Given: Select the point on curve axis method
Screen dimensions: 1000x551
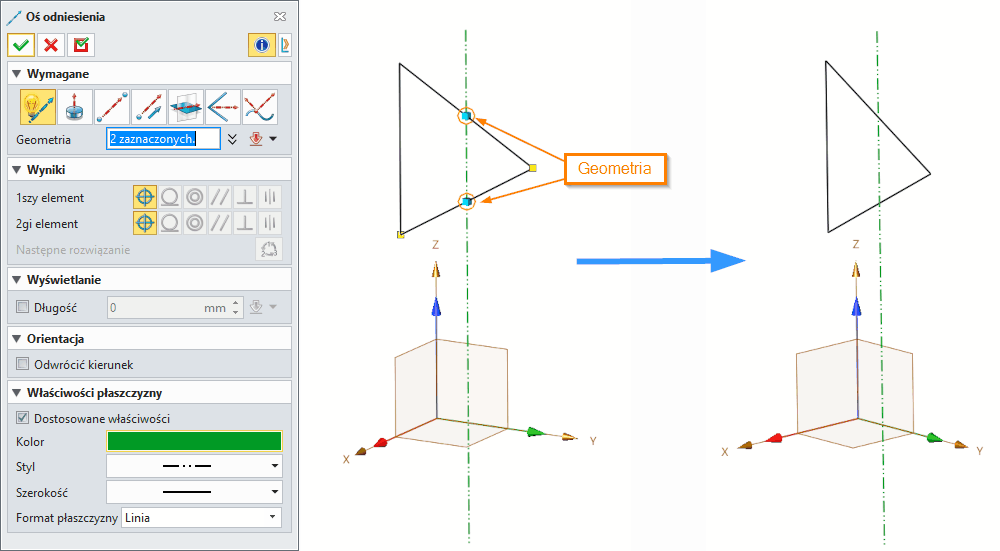Looking at the screenshot, I should 260,107.
